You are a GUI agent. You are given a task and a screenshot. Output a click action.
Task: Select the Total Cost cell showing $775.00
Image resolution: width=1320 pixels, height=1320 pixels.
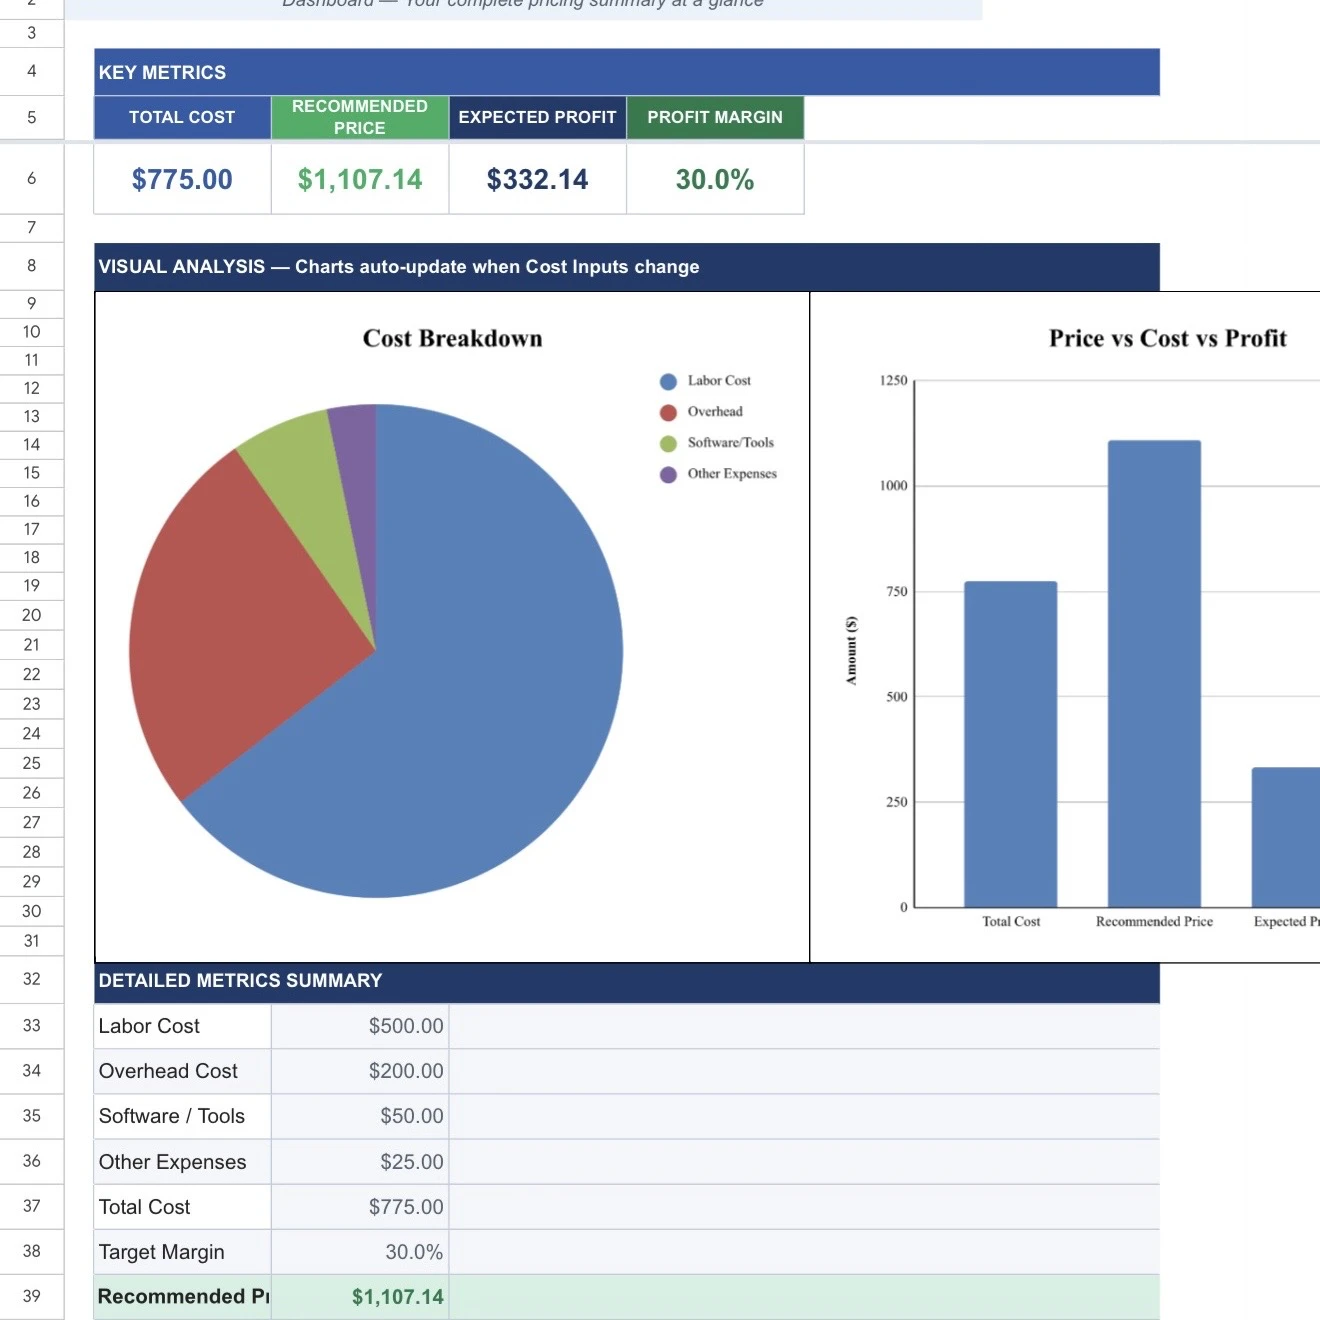tap(181, 179)
